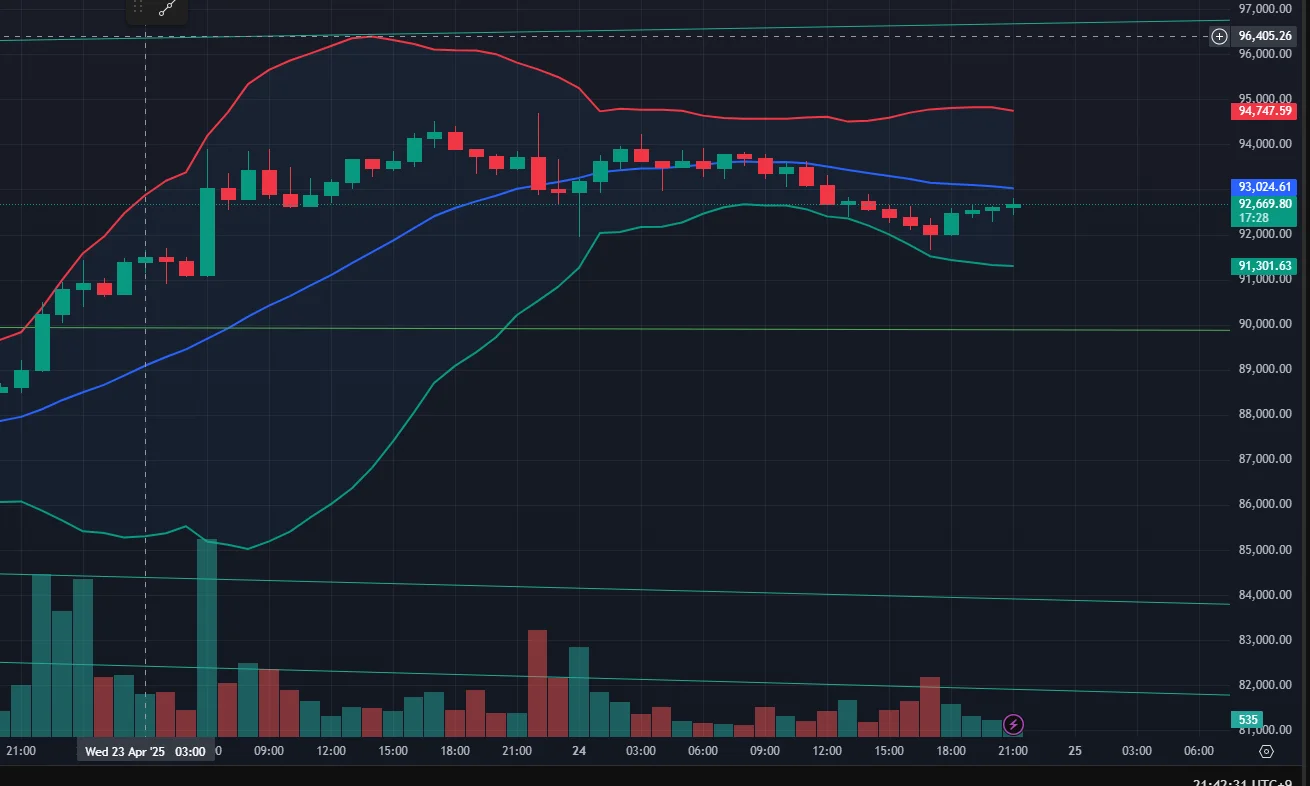
Task: Click the 84,000.00 price axis value
Action: click(x=1265, y=595)
